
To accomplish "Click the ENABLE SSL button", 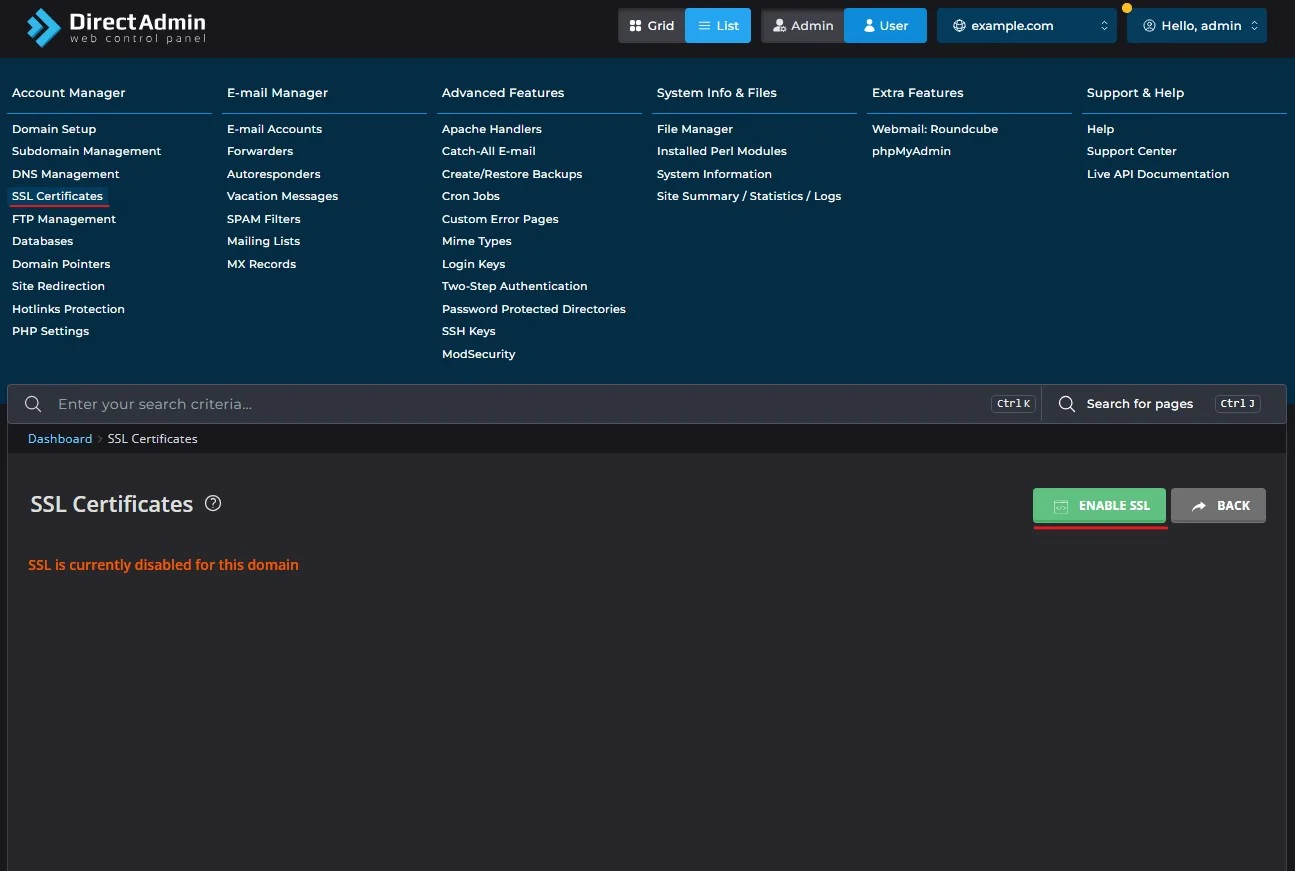I will pos(1099,506).
